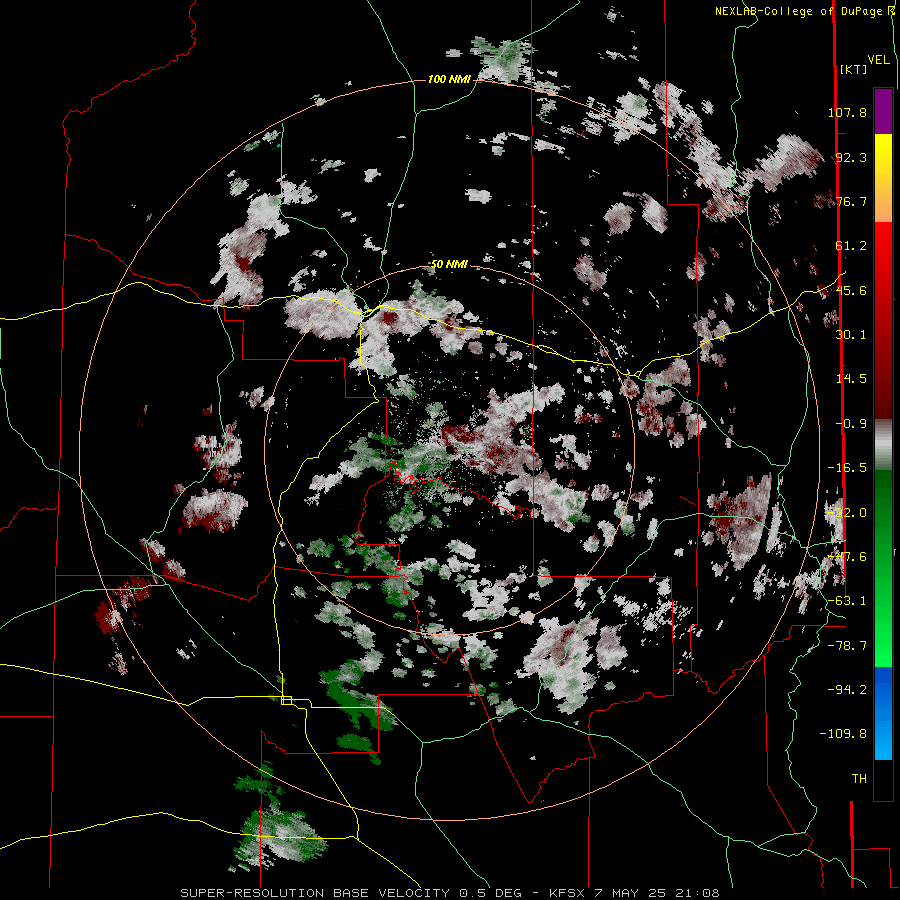Screen dimensions: 900x900
Task: Click the purple segment of the velocity color bar
Action: tap(883, 111)
